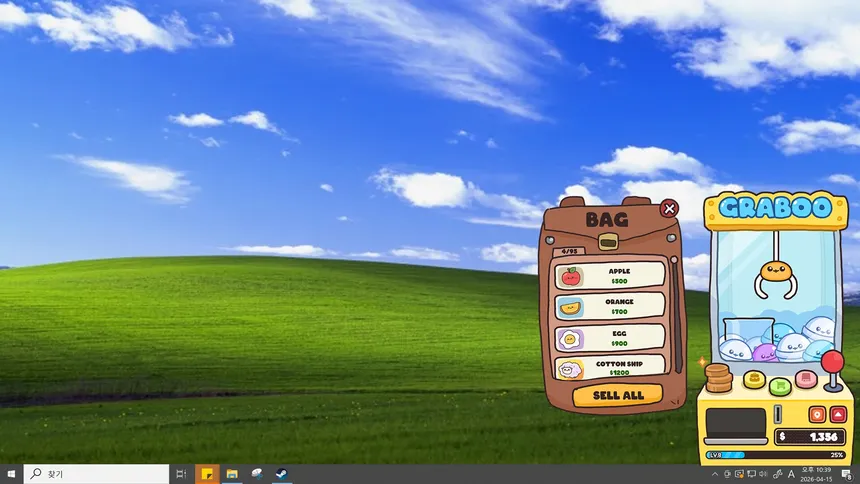Click the orange claw in the machine
Screen dimensions: 860x484
click(776, 279)
